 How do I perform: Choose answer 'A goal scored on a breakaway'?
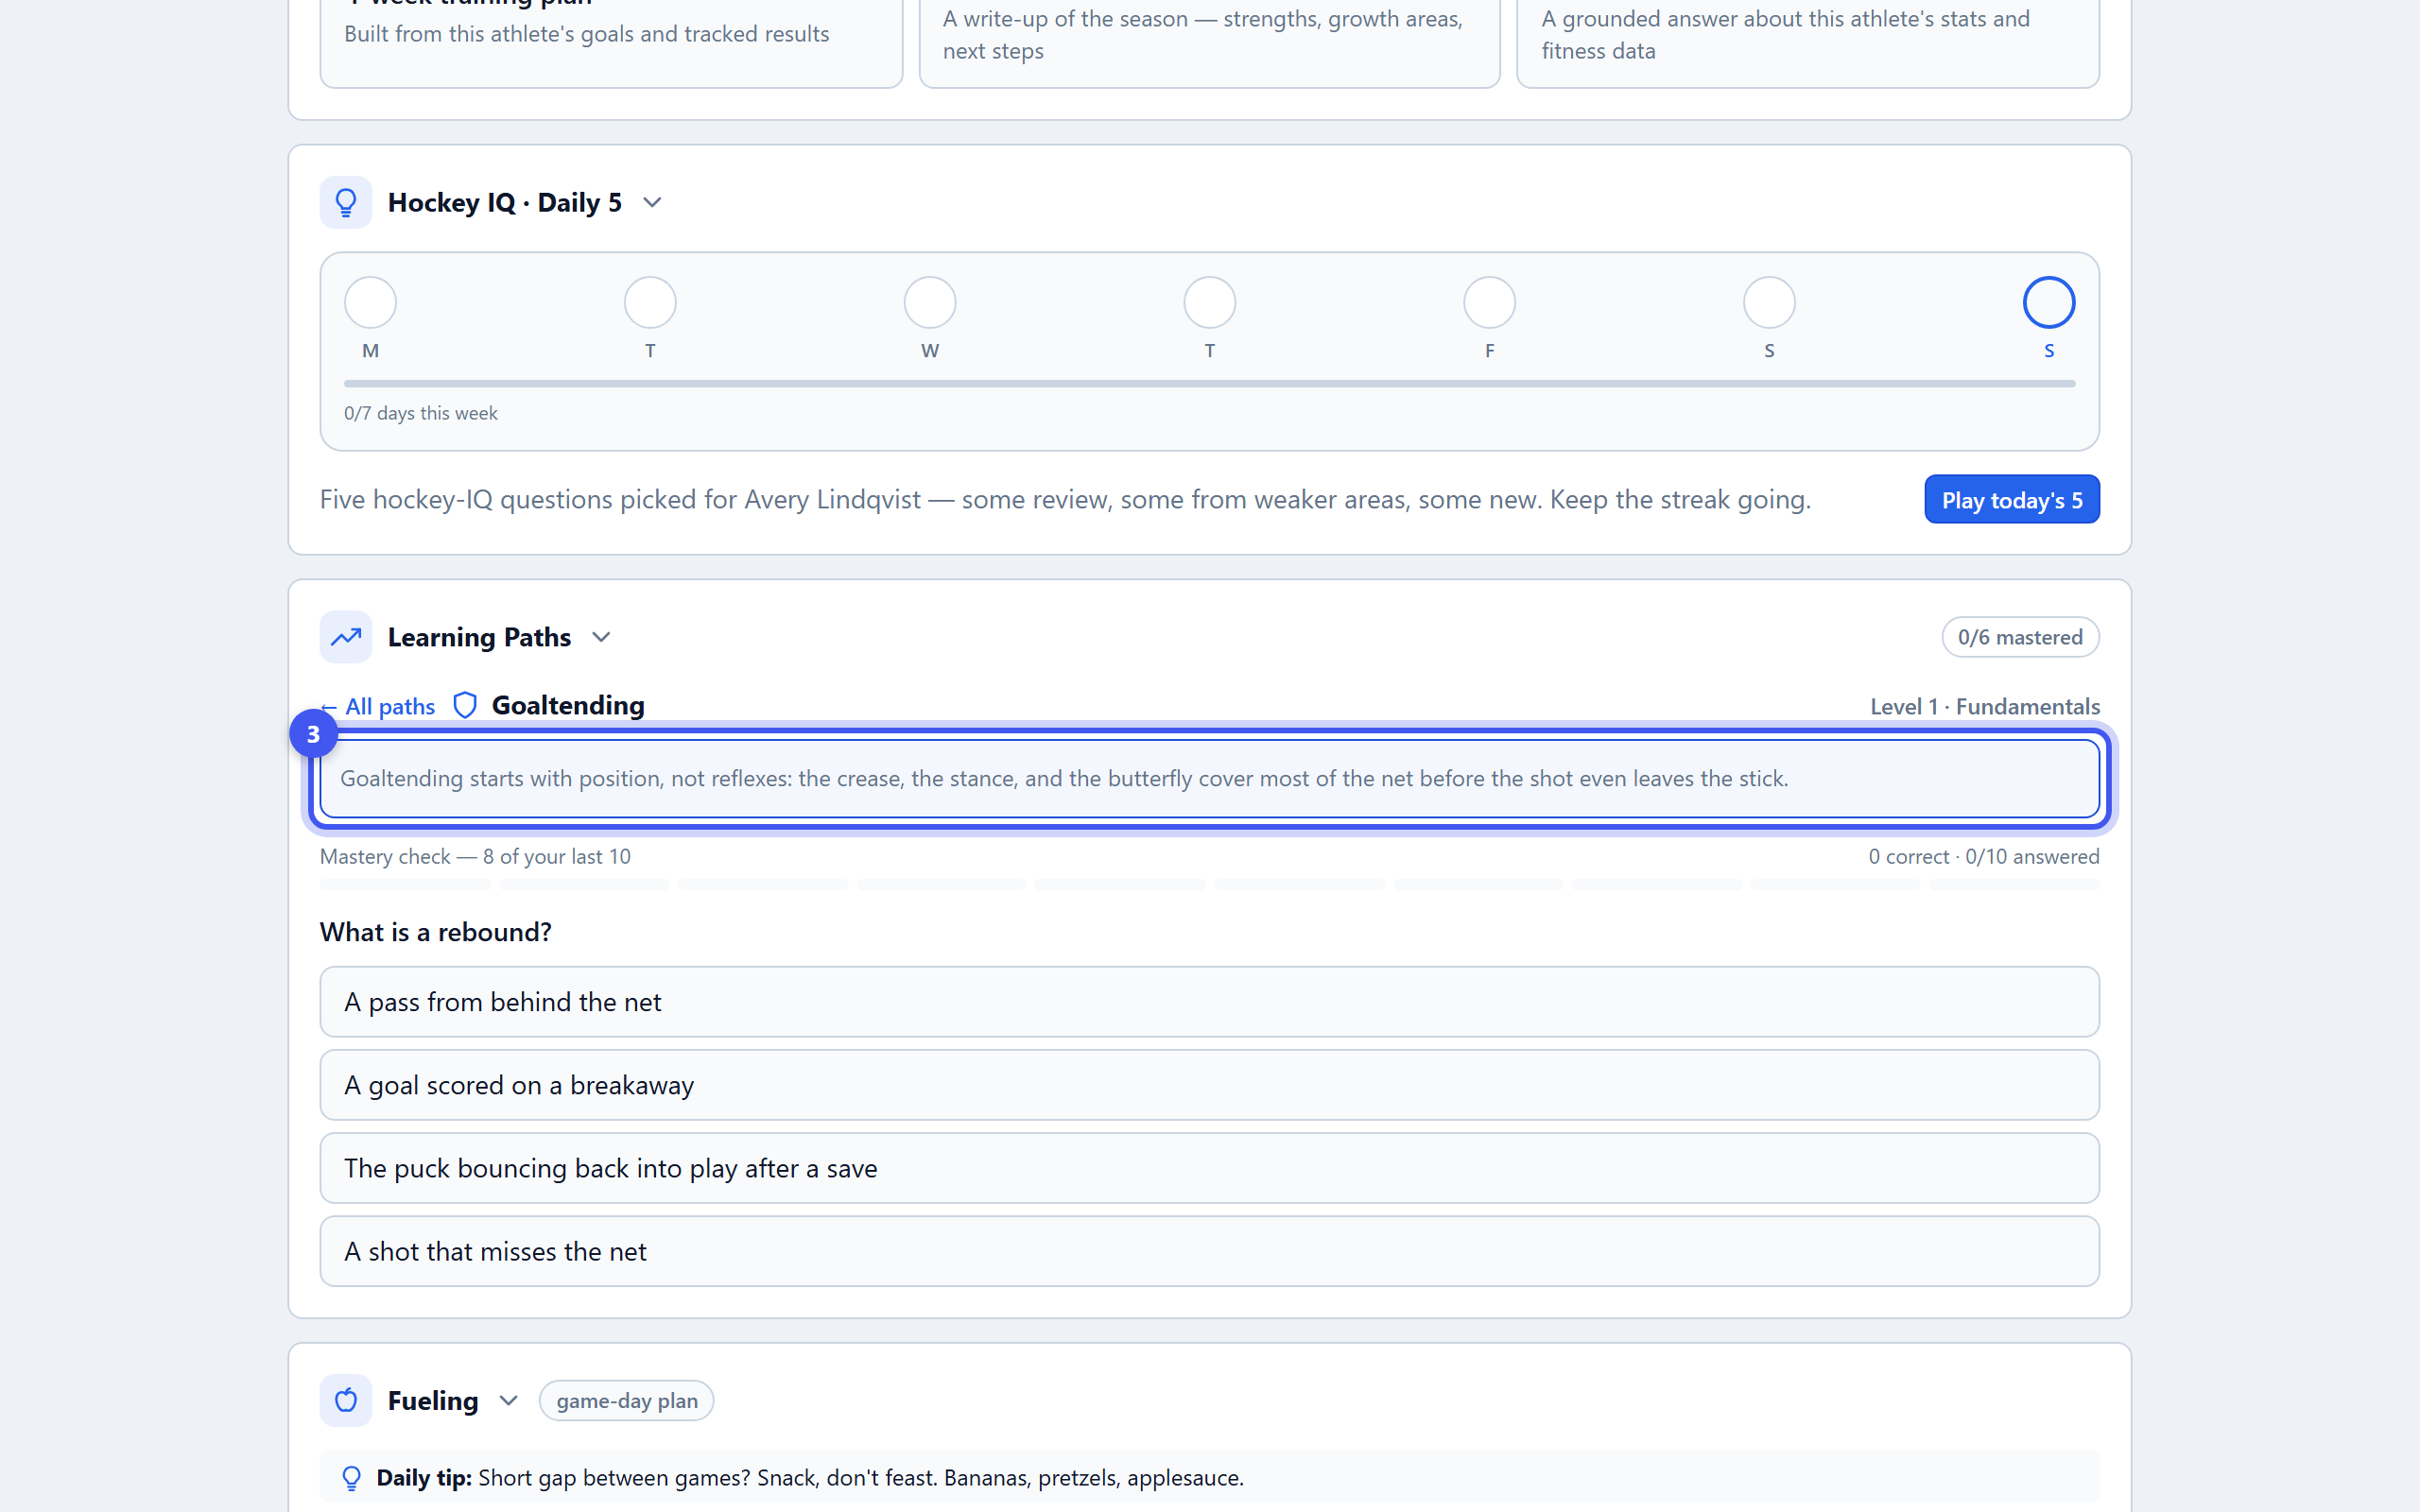[x=1210, y=1085]
